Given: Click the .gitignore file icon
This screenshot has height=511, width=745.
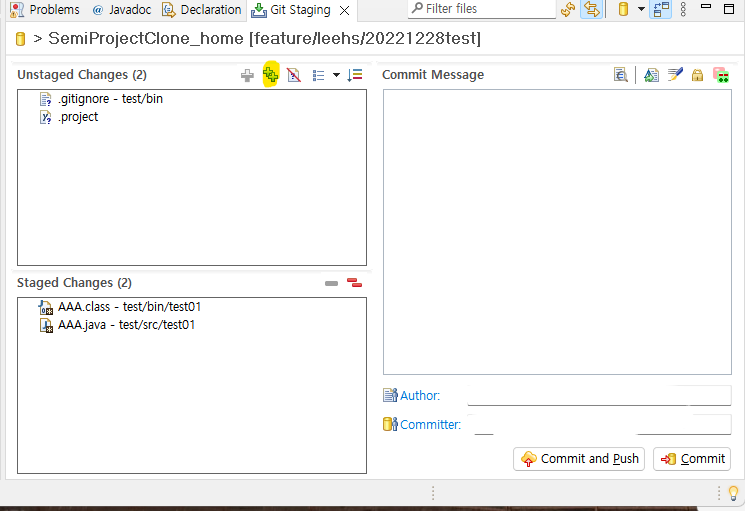Looking at the screenshot, I should tap(46, 99).
